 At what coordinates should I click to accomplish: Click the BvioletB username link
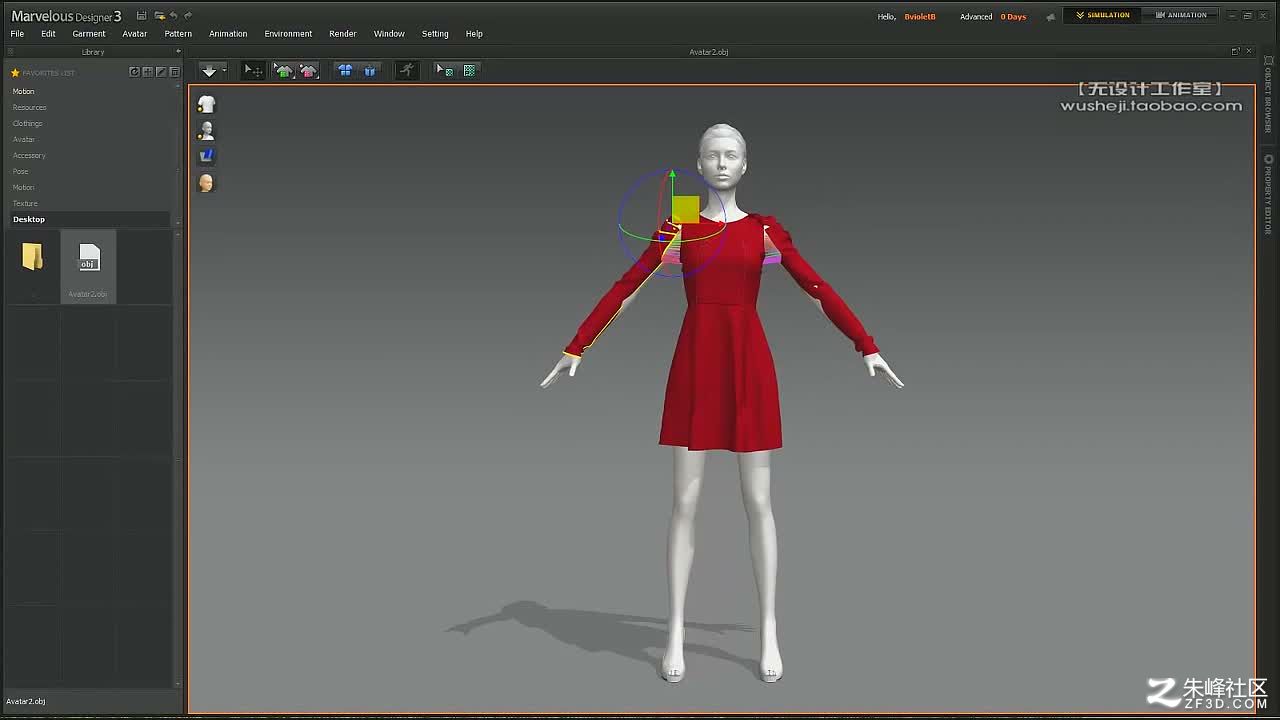click(x=920, y=17)
